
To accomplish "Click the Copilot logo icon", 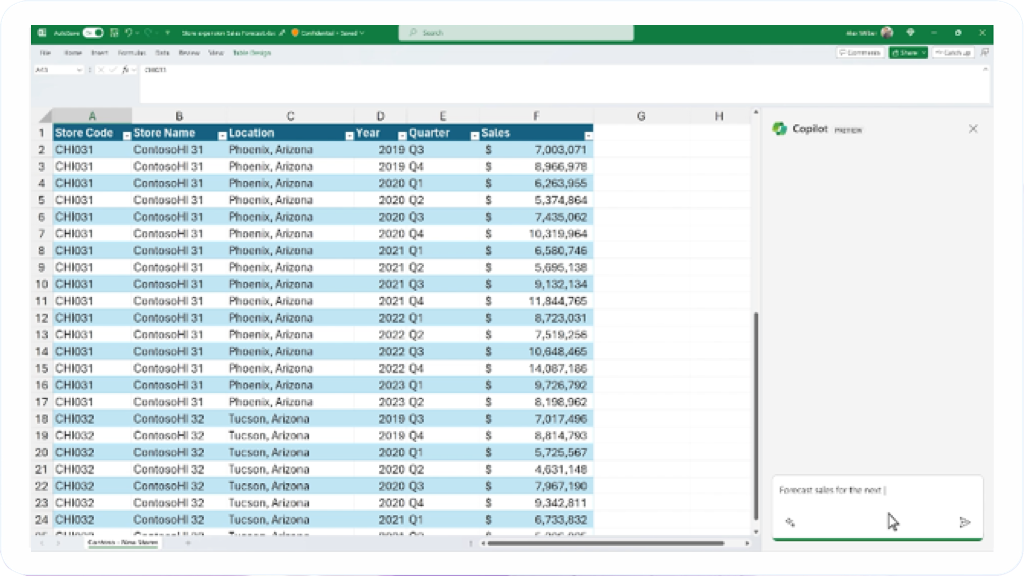I will coord(780,129).
